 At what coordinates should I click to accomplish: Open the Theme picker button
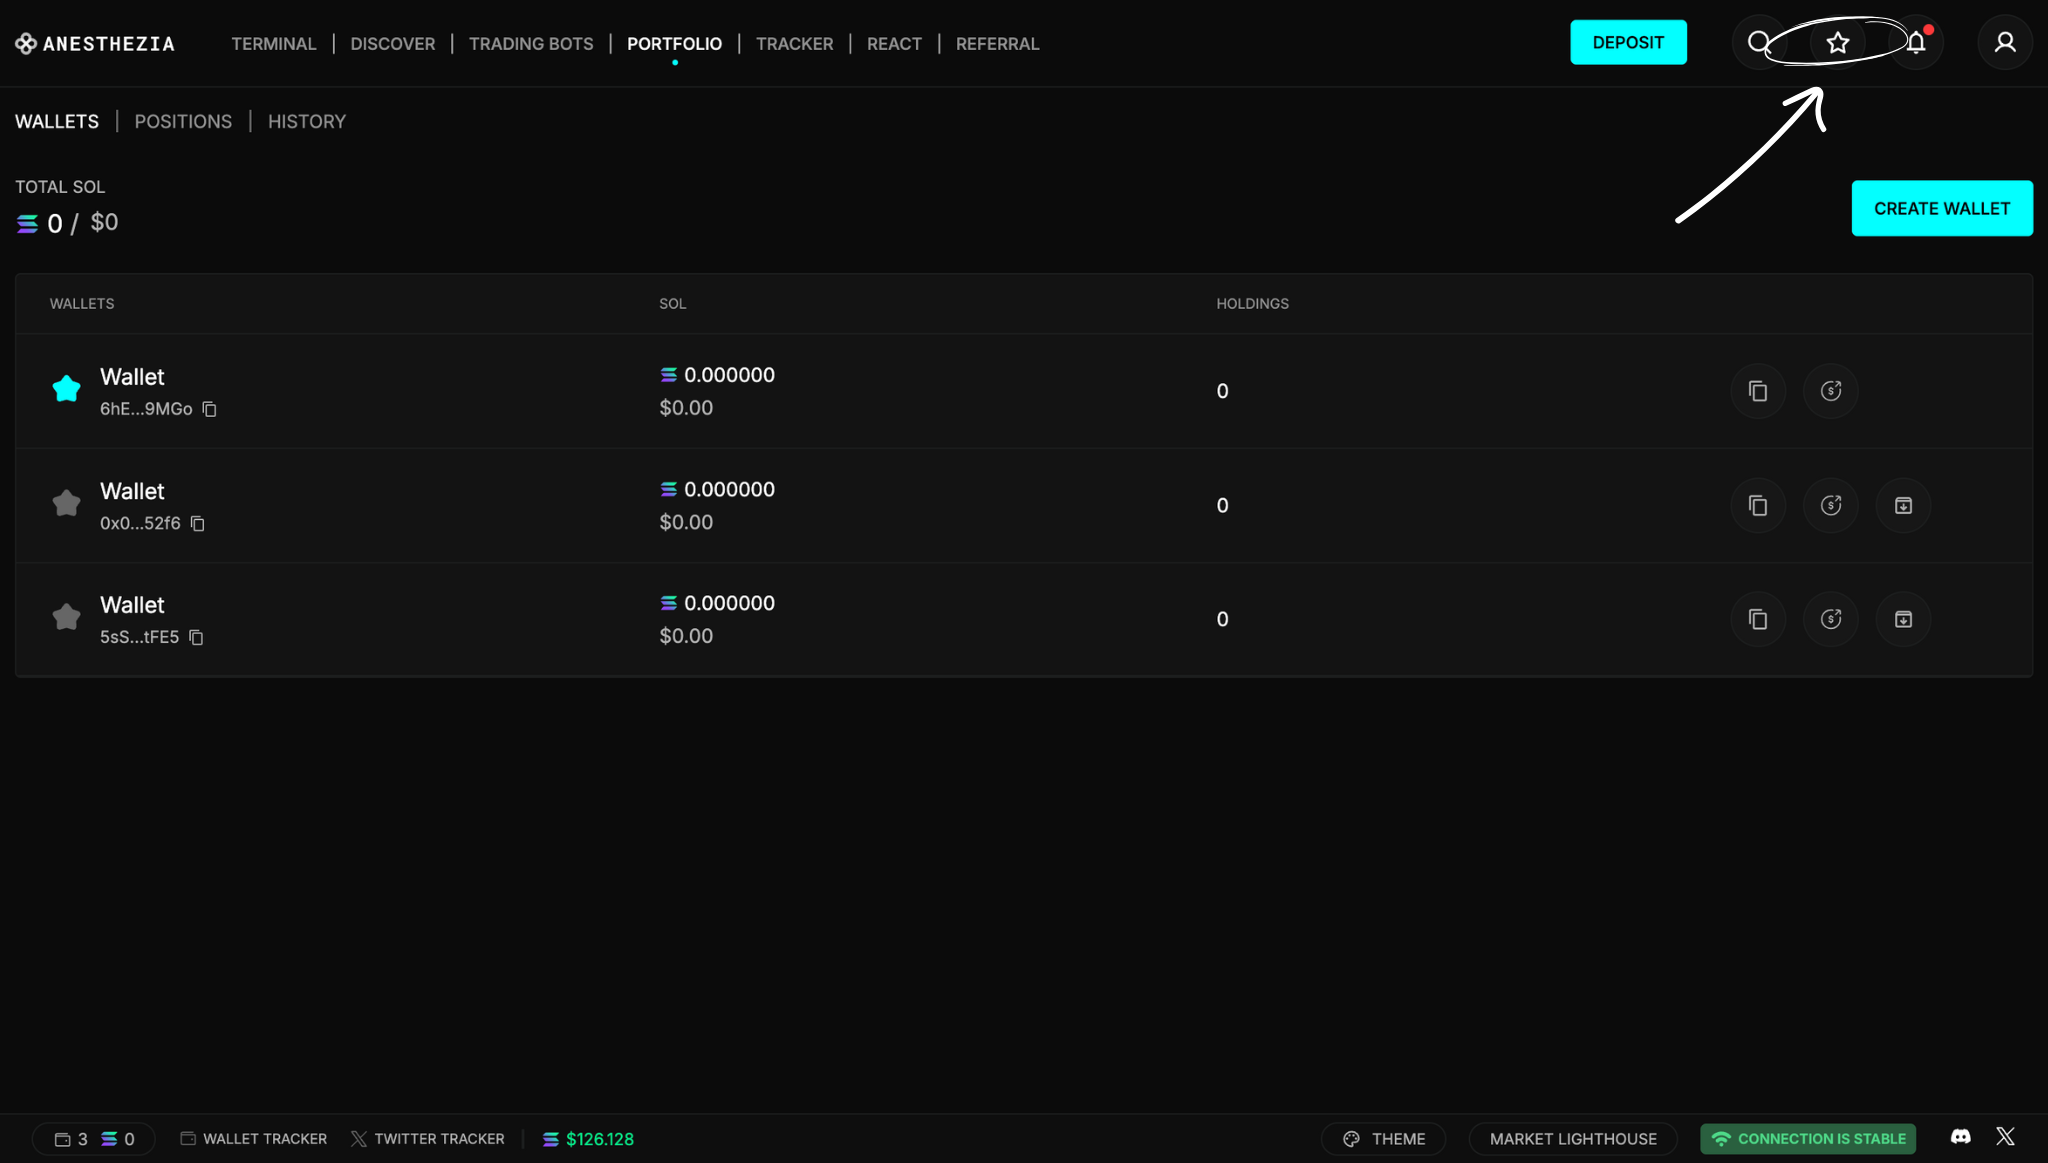coord(1383,1139)
